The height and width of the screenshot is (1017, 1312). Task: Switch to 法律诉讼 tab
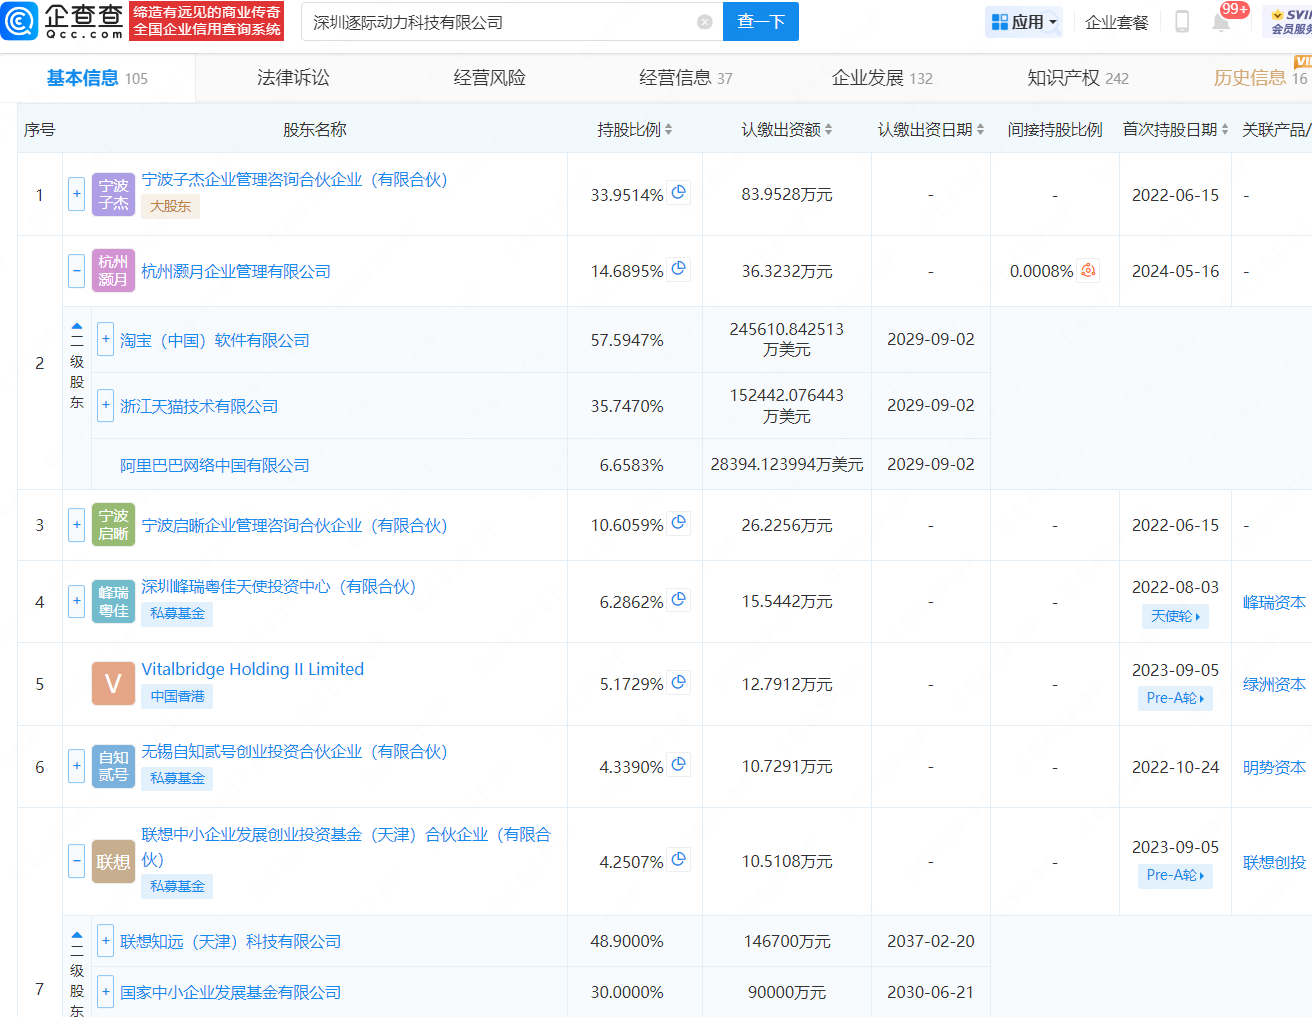[x=293, y=78]
